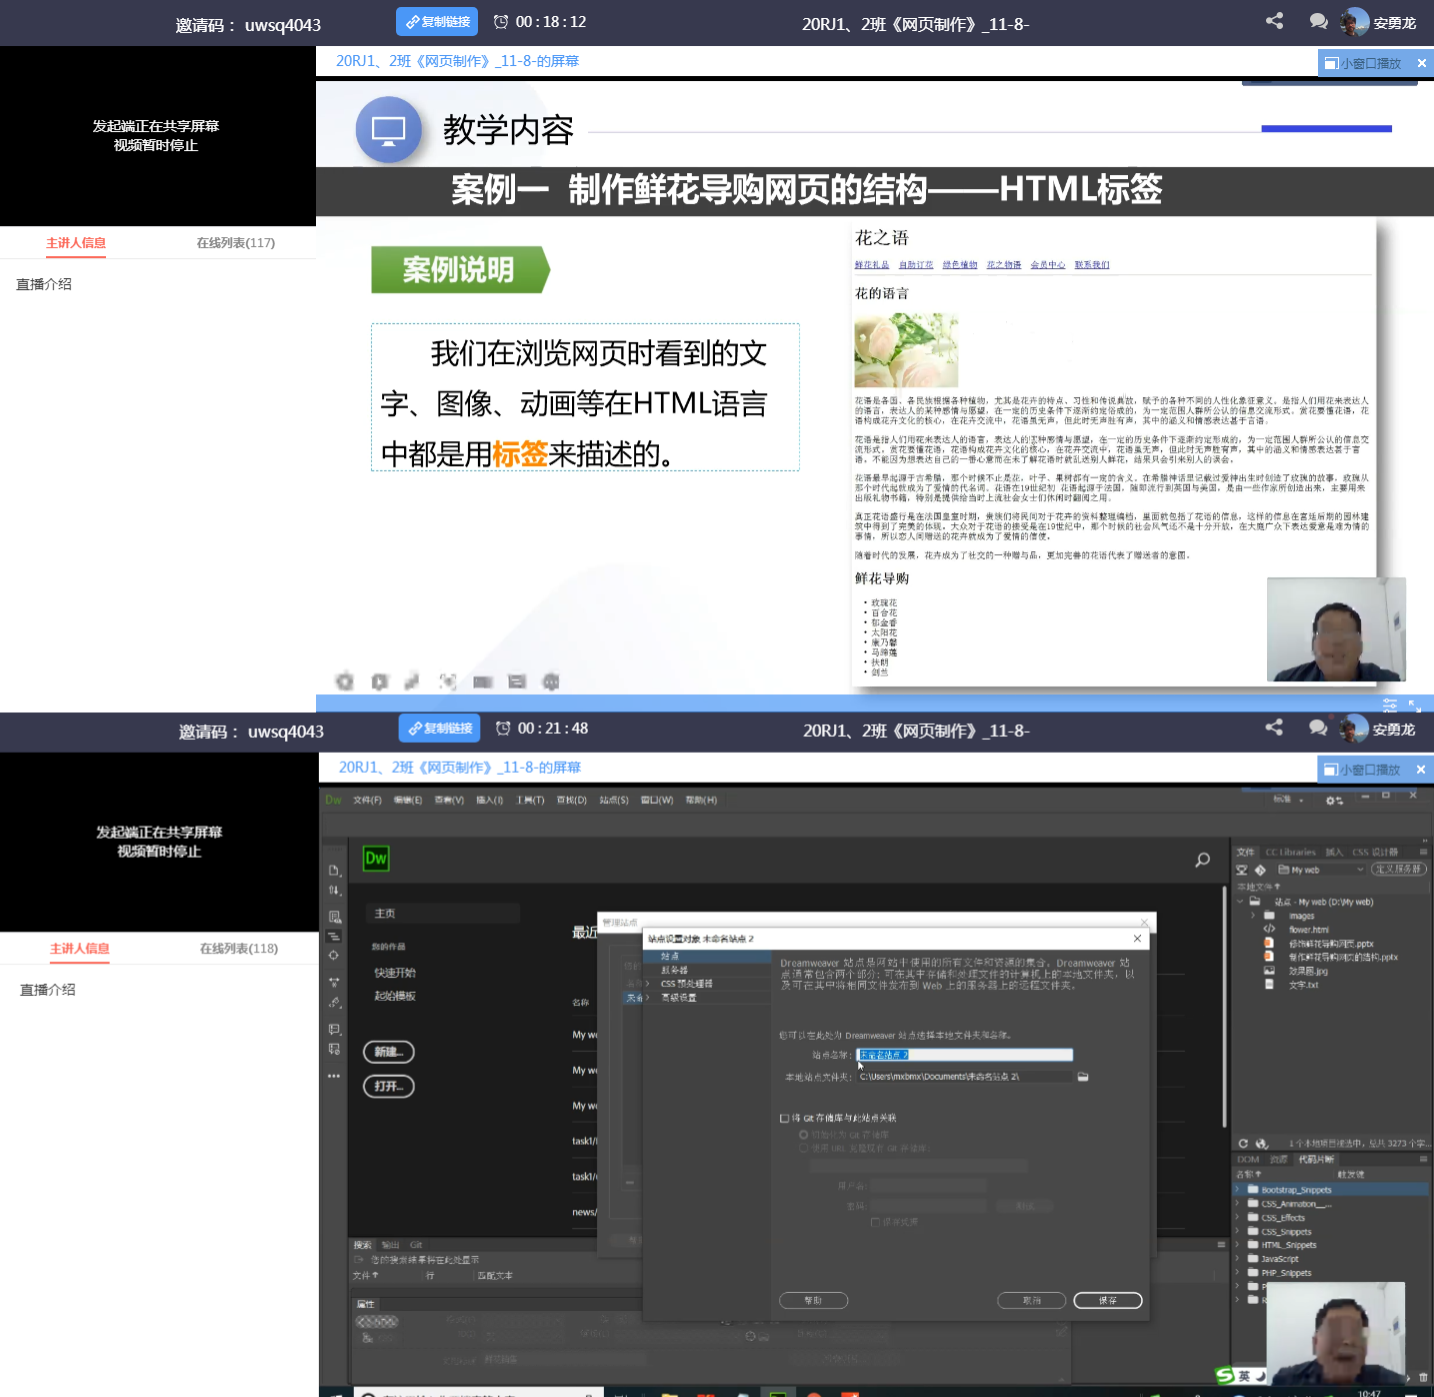This screenshot has height=1397, width=1434.
Task: Open the 站点(S) menu
Action: click(613, 800)
